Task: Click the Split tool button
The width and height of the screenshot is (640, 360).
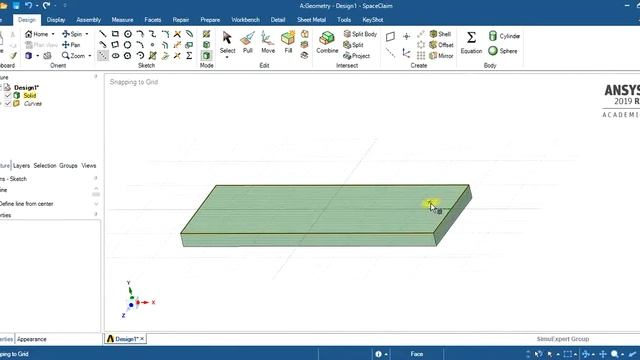Action: (353, 45)
